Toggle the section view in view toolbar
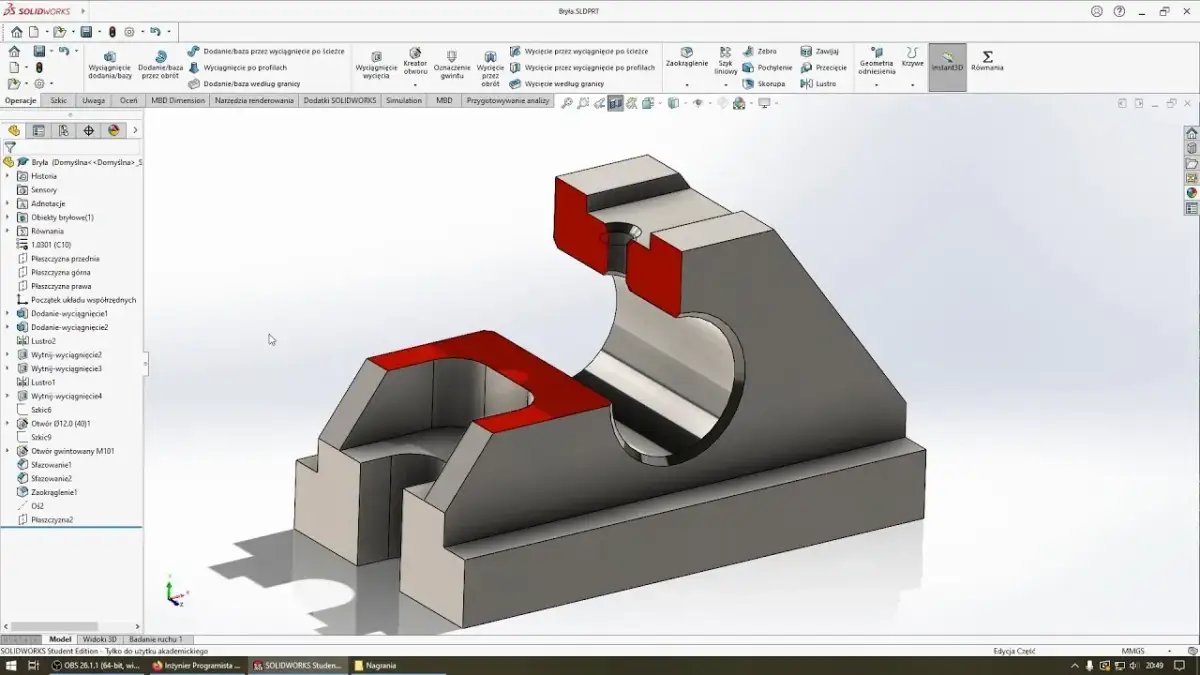 (615, 102)
